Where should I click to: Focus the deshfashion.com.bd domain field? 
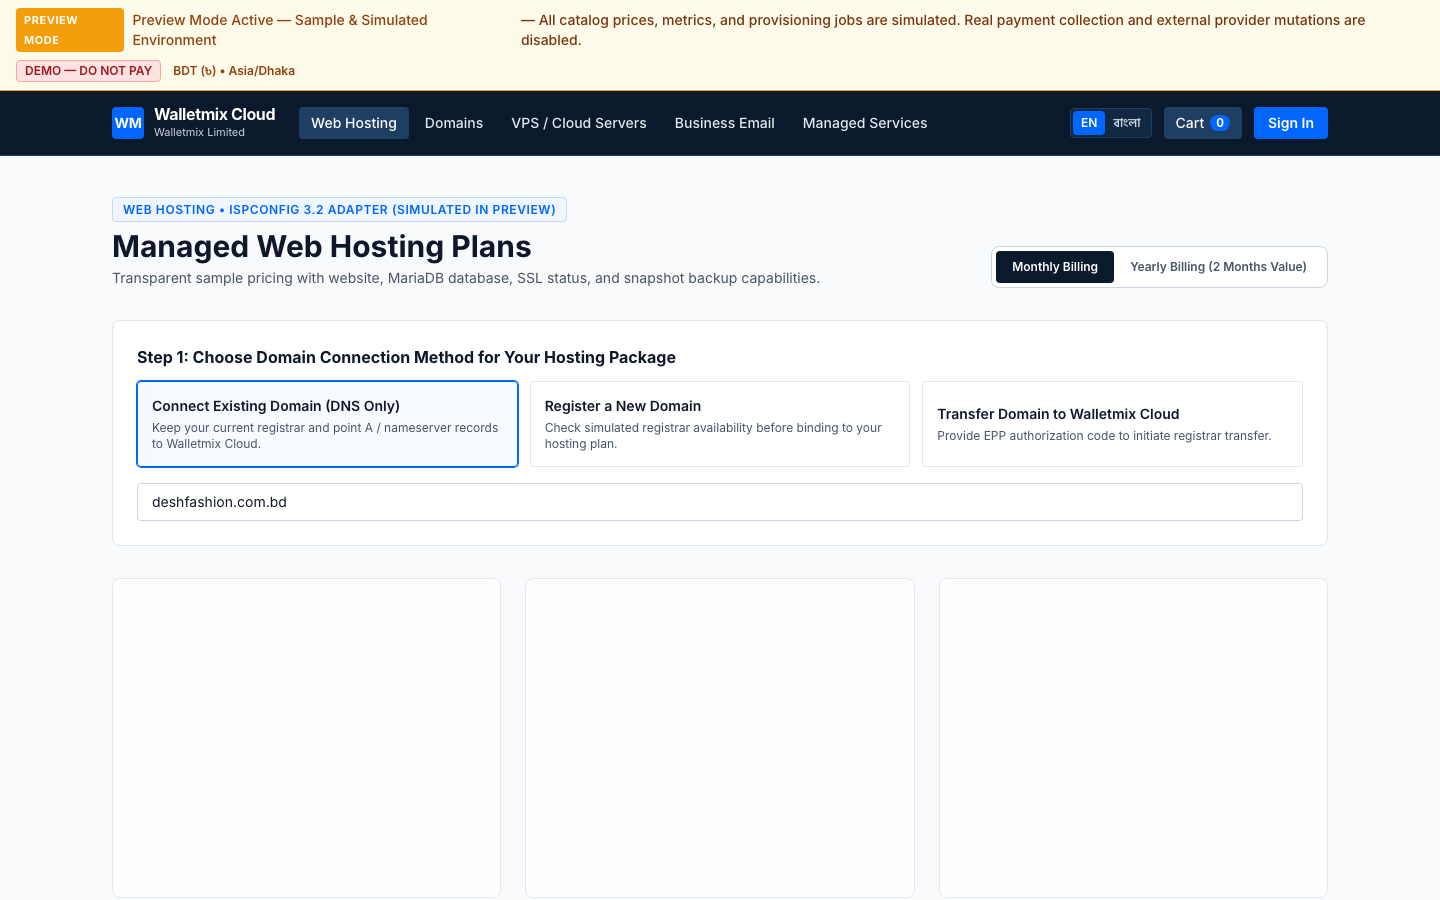[720, 502]
